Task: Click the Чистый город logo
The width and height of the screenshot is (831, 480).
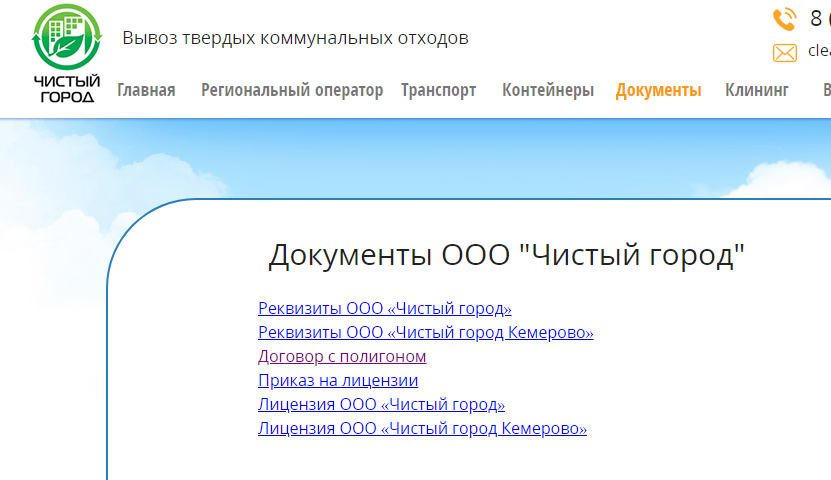Action: (67, 54)
